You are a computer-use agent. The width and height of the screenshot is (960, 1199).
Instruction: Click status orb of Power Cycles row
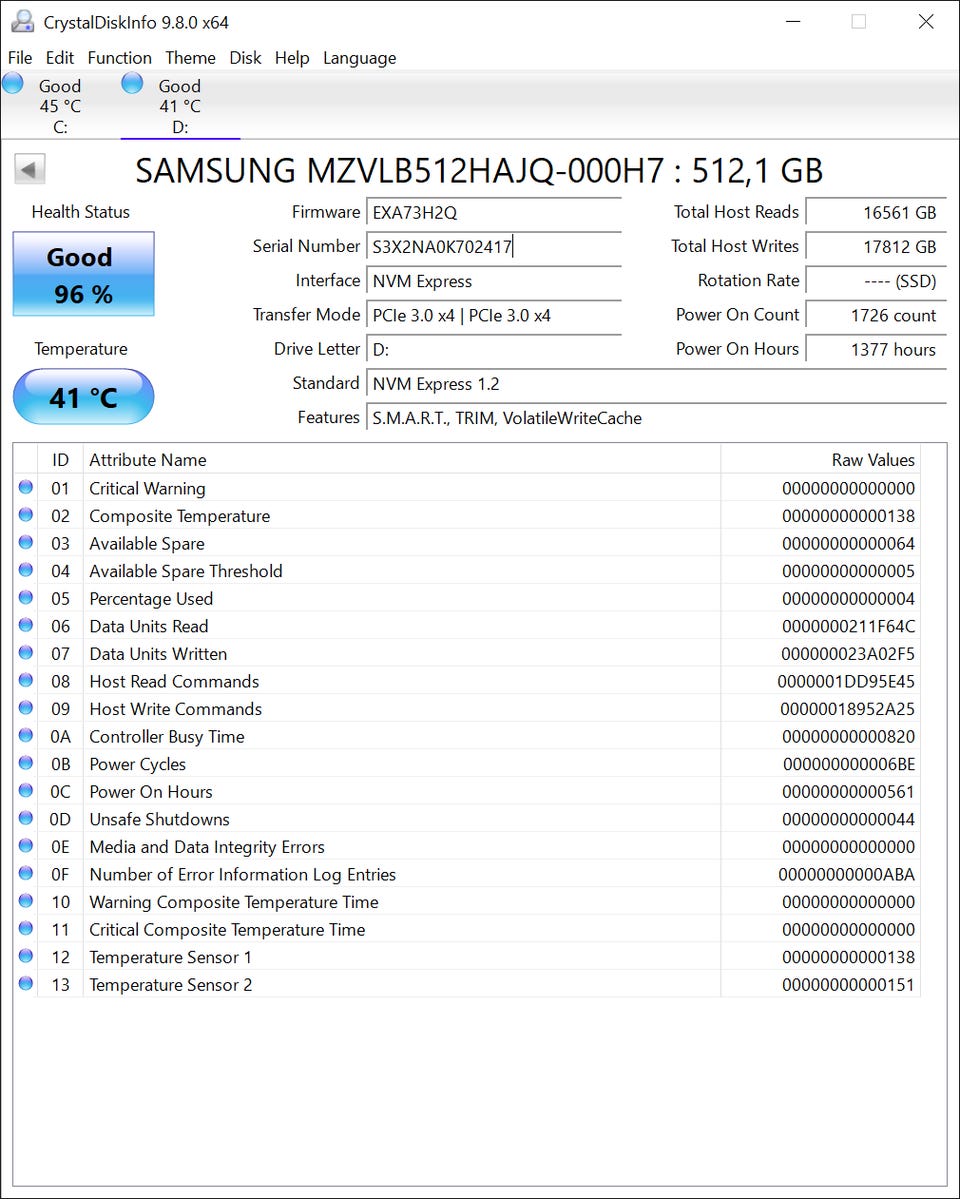(x=26, y=762)
